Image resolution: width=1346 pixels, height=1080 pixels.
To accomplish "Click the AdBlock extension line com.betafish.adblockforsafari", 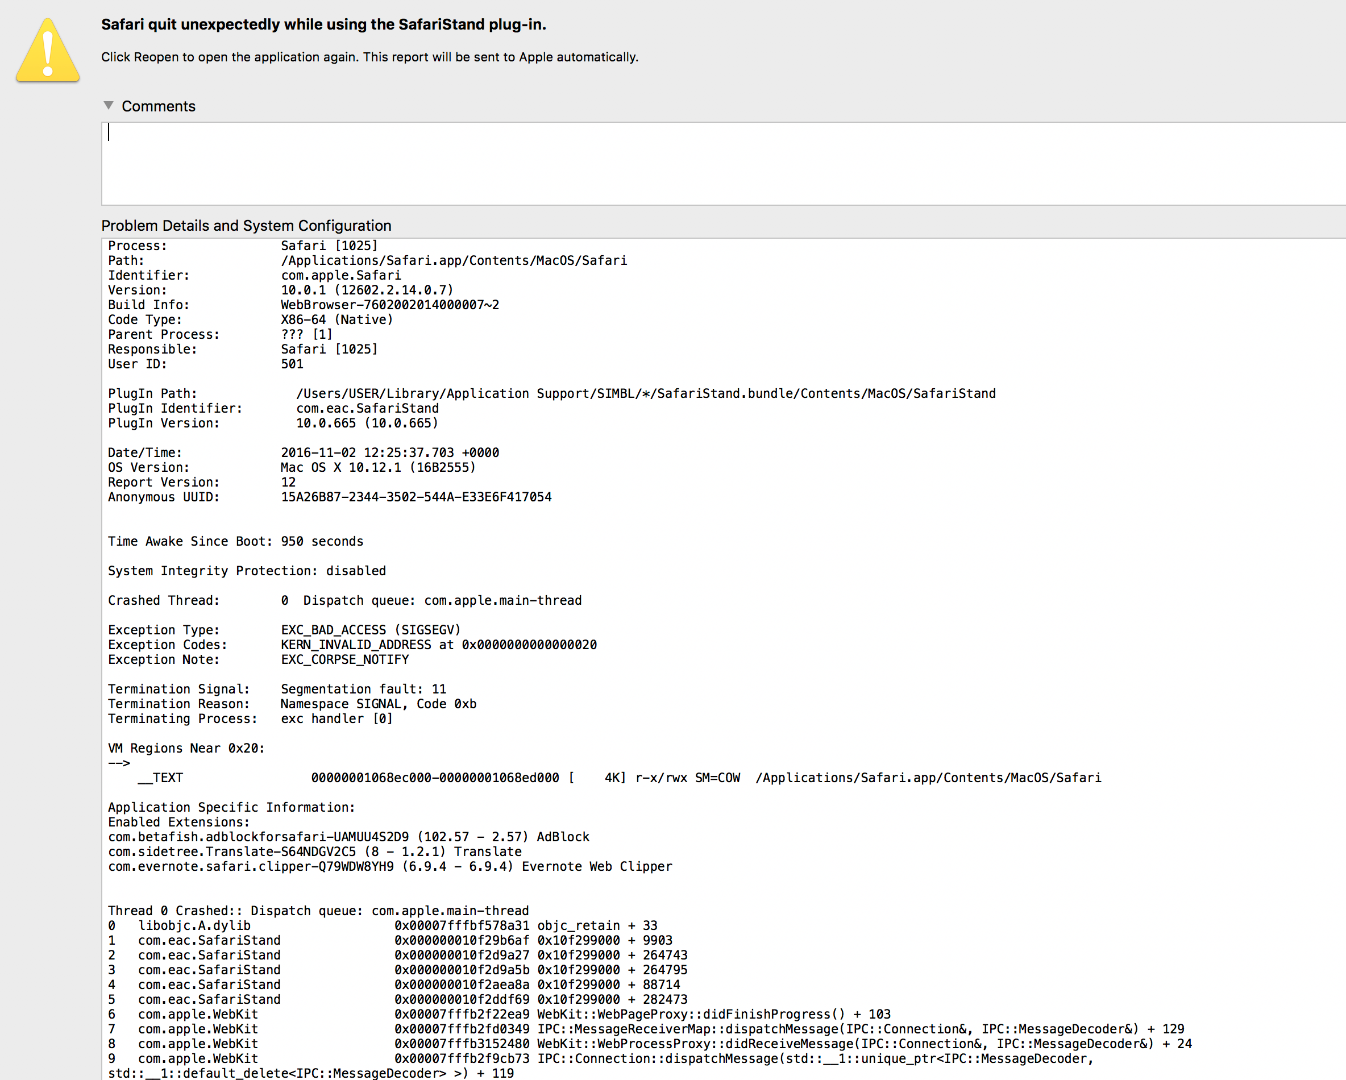I will [x=349, y=837].
